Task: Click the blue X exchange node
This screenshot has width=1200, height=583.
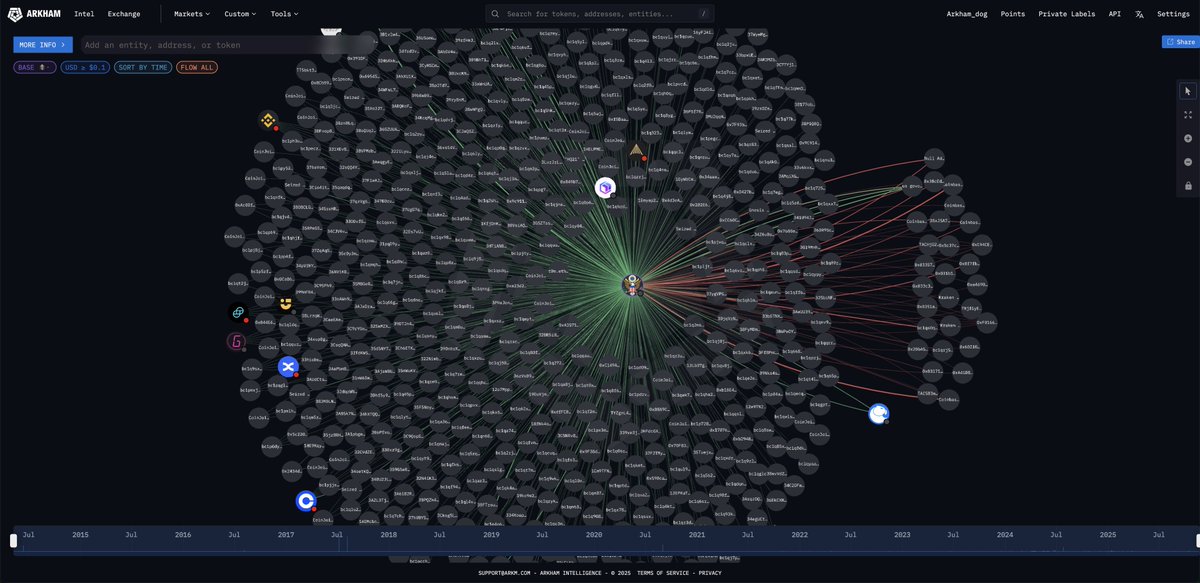Action: point(288,367)
